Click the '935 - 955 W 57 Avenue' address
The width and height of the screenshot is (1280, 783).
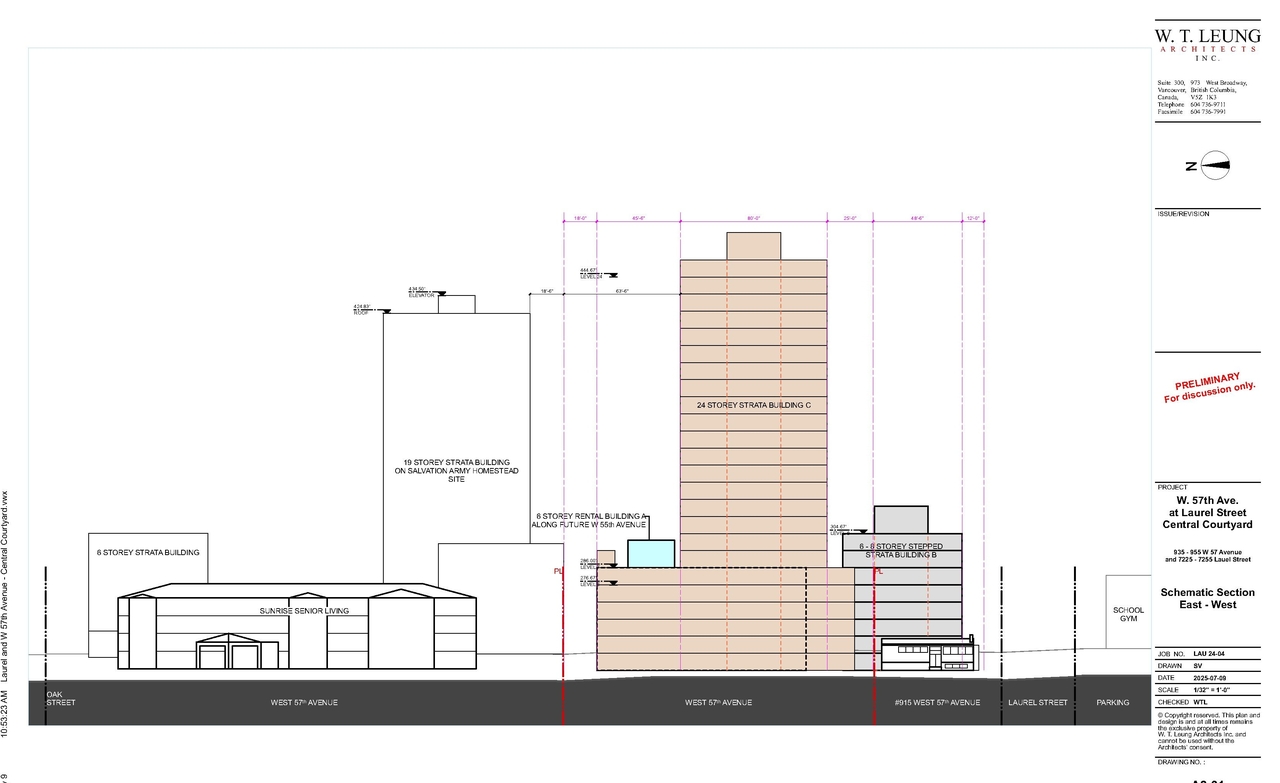pos(1207,553)
